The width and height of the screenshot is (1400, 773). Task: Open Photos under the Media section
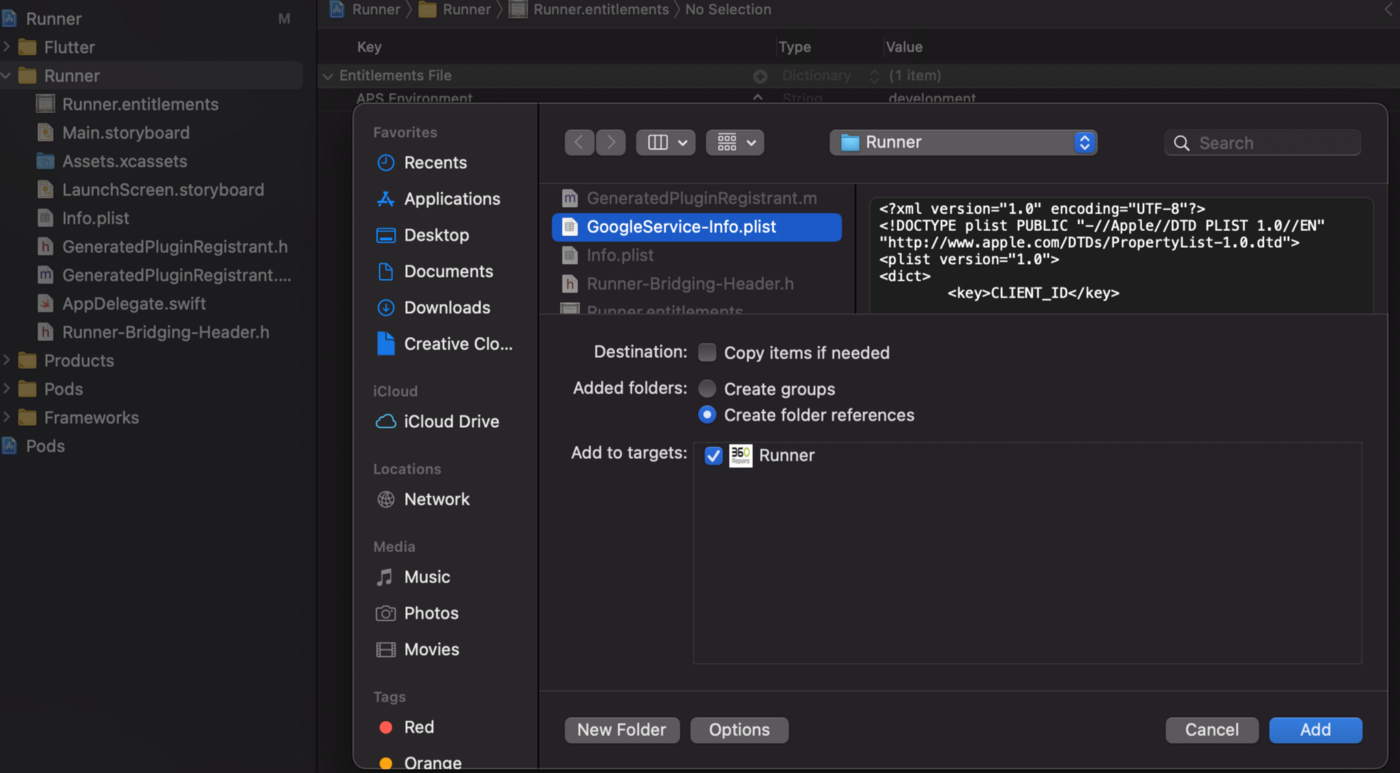[x=429, y=613]
